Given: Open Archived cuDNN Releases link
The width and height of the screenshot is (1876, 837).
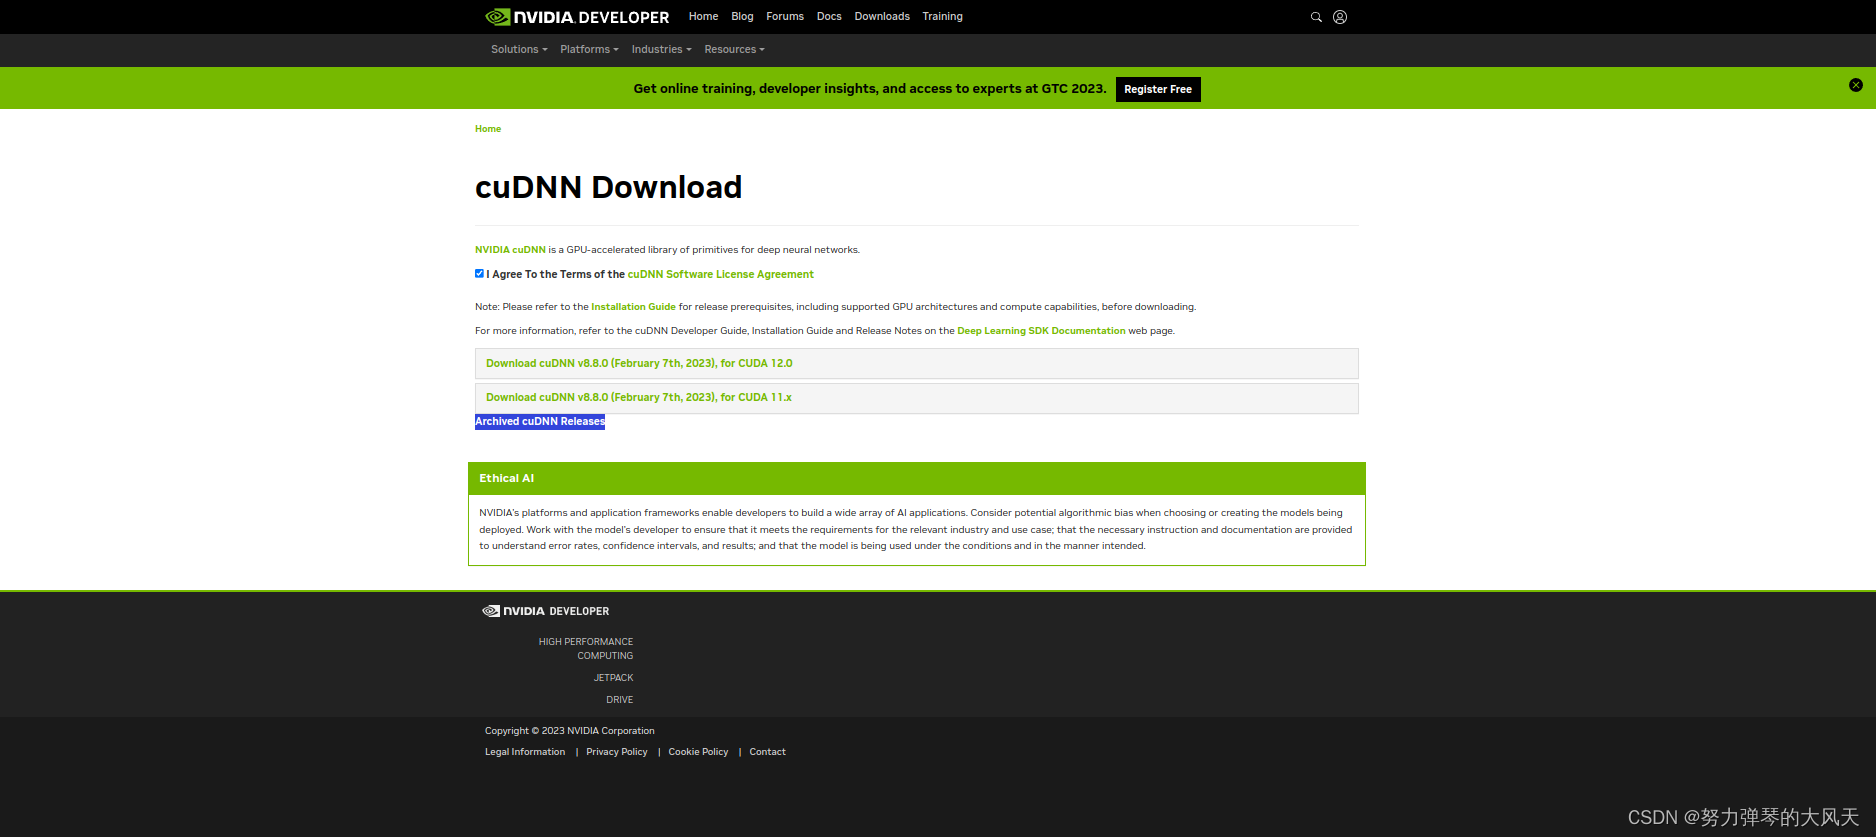Looking at the screenshot, I should [540, 422].
